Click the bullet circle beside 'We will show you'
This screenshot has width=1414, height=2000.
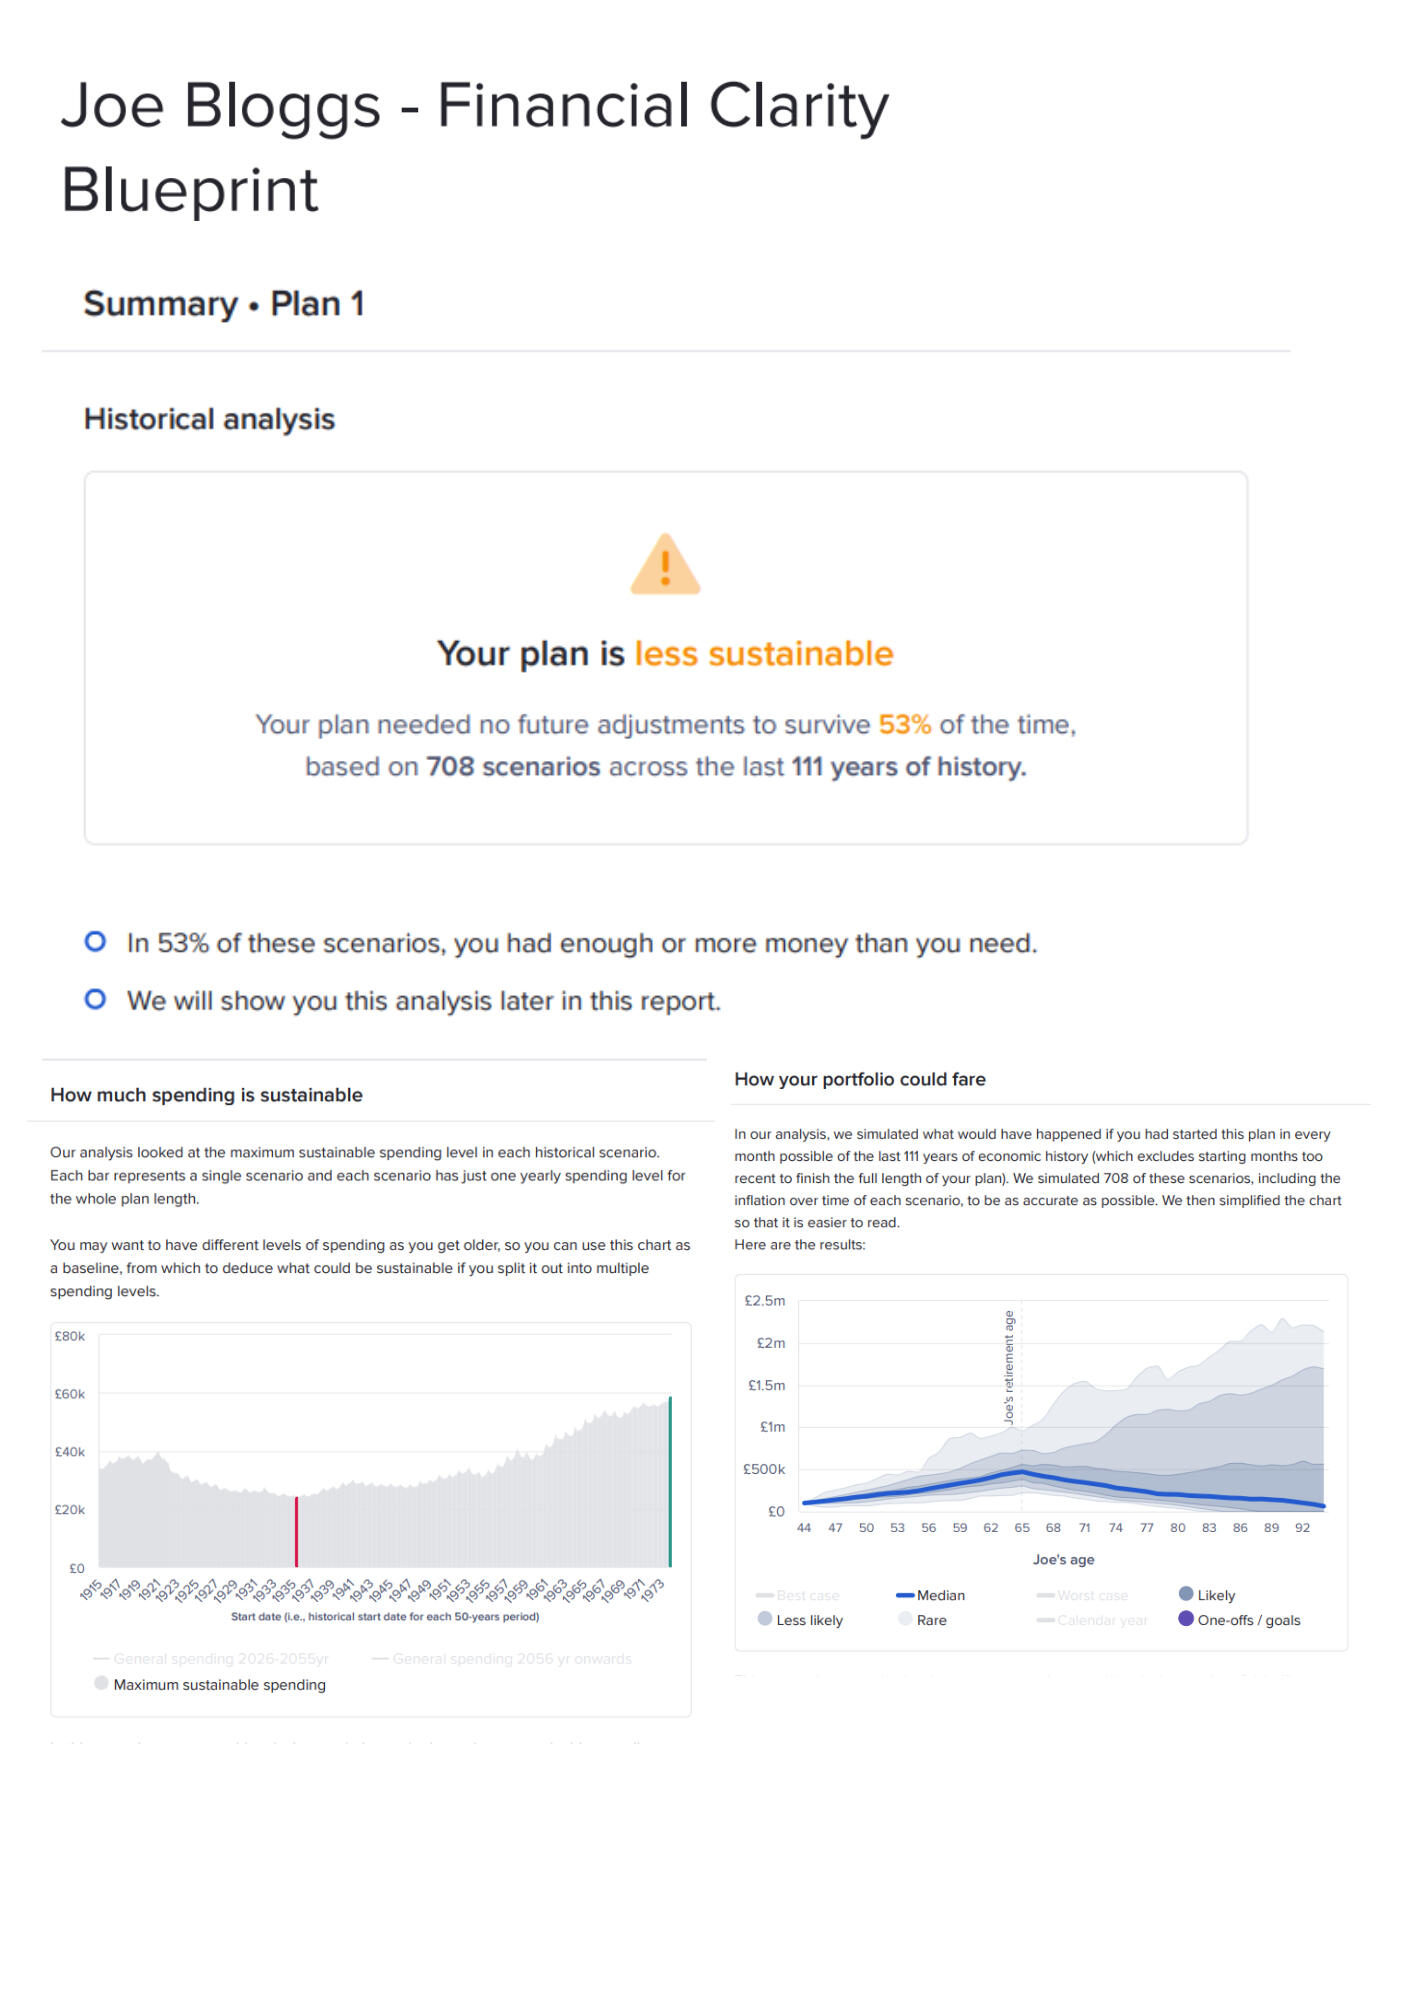coord(95,1000)
